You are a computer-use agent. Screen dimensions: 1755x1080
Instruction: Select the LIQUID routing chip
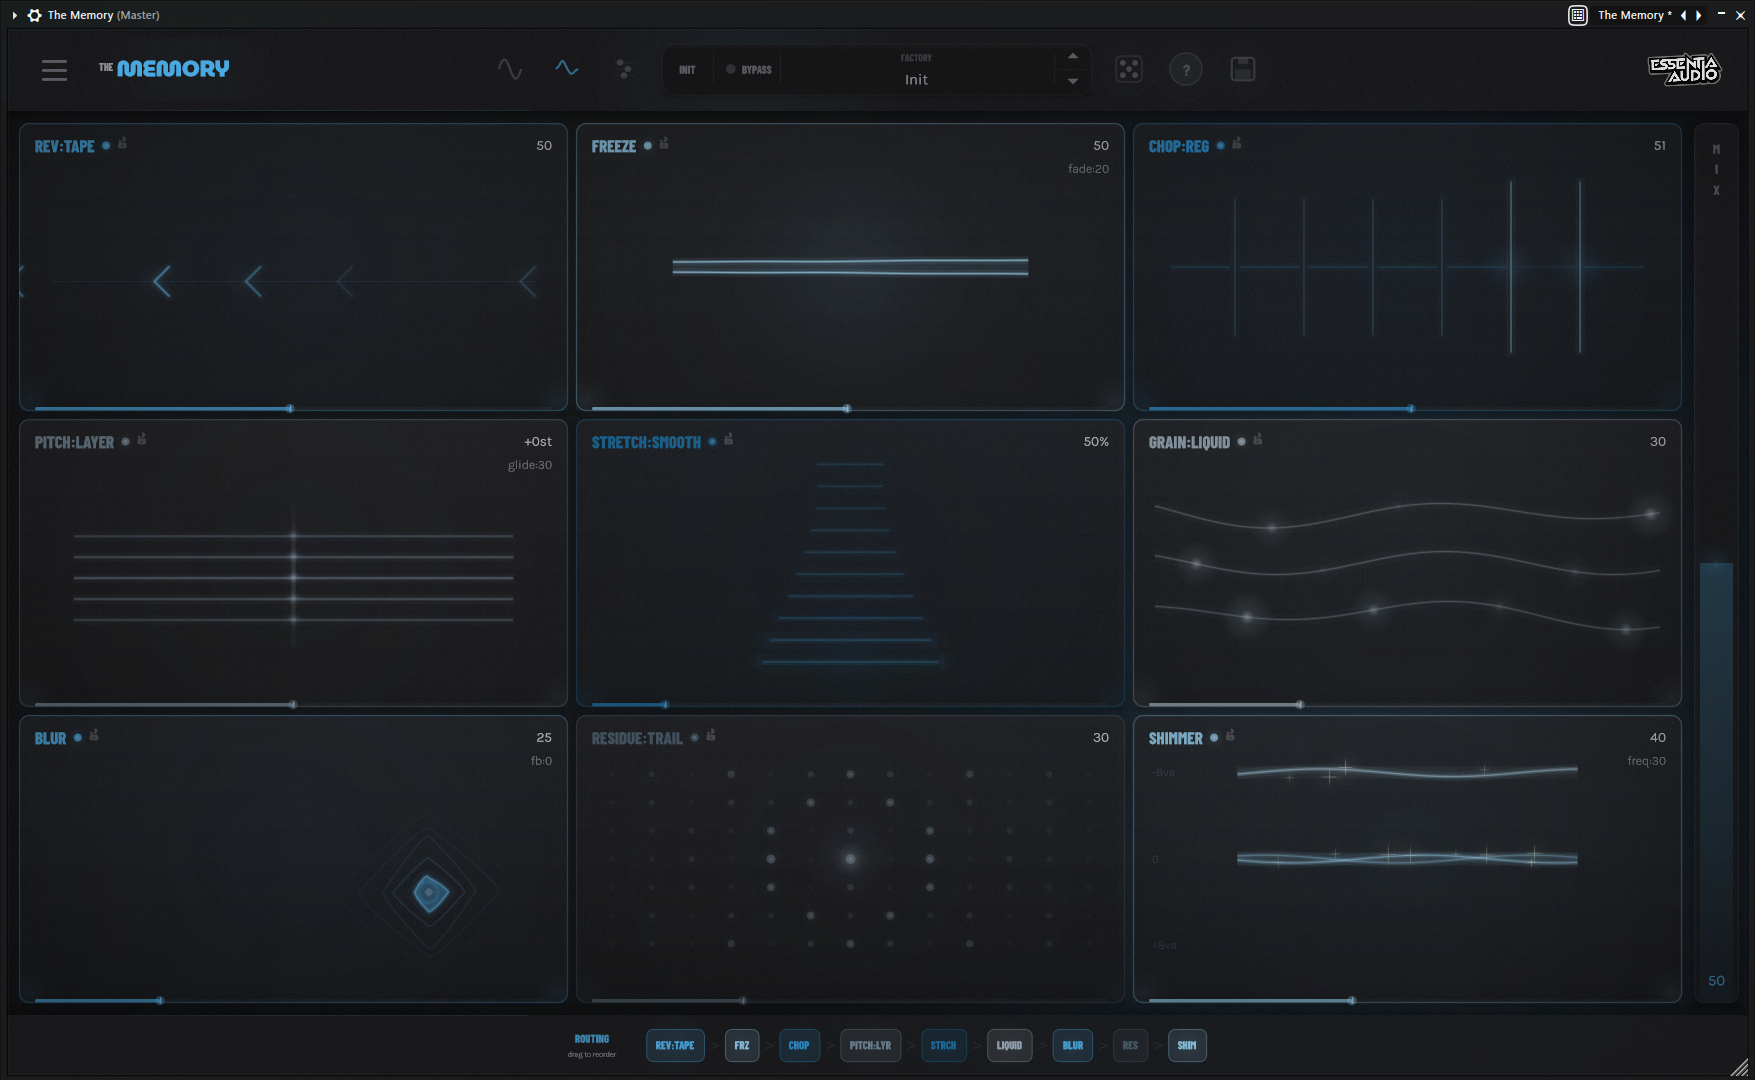tap(1009, 1045)
